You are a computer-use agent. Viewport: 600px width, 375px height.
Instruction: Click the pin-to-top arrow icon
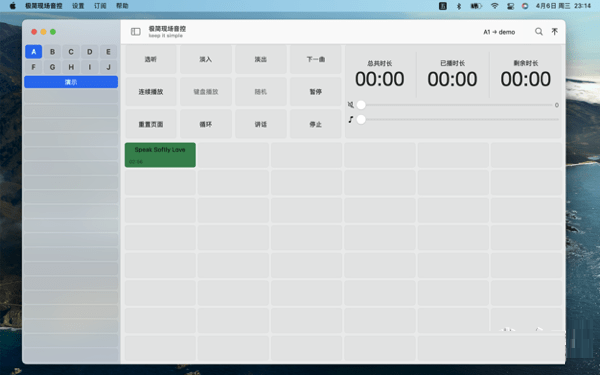point(554,31)
